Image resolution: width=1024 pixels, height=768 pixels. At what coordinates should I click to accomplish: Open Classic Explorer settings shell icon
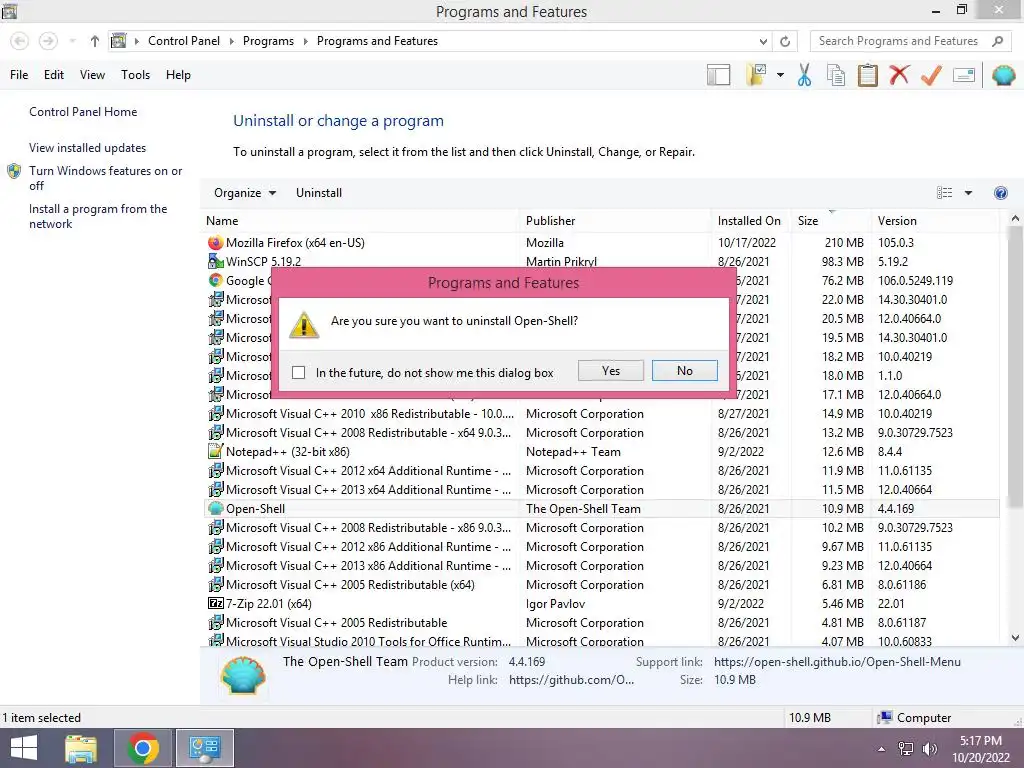tap(1004, 75)
